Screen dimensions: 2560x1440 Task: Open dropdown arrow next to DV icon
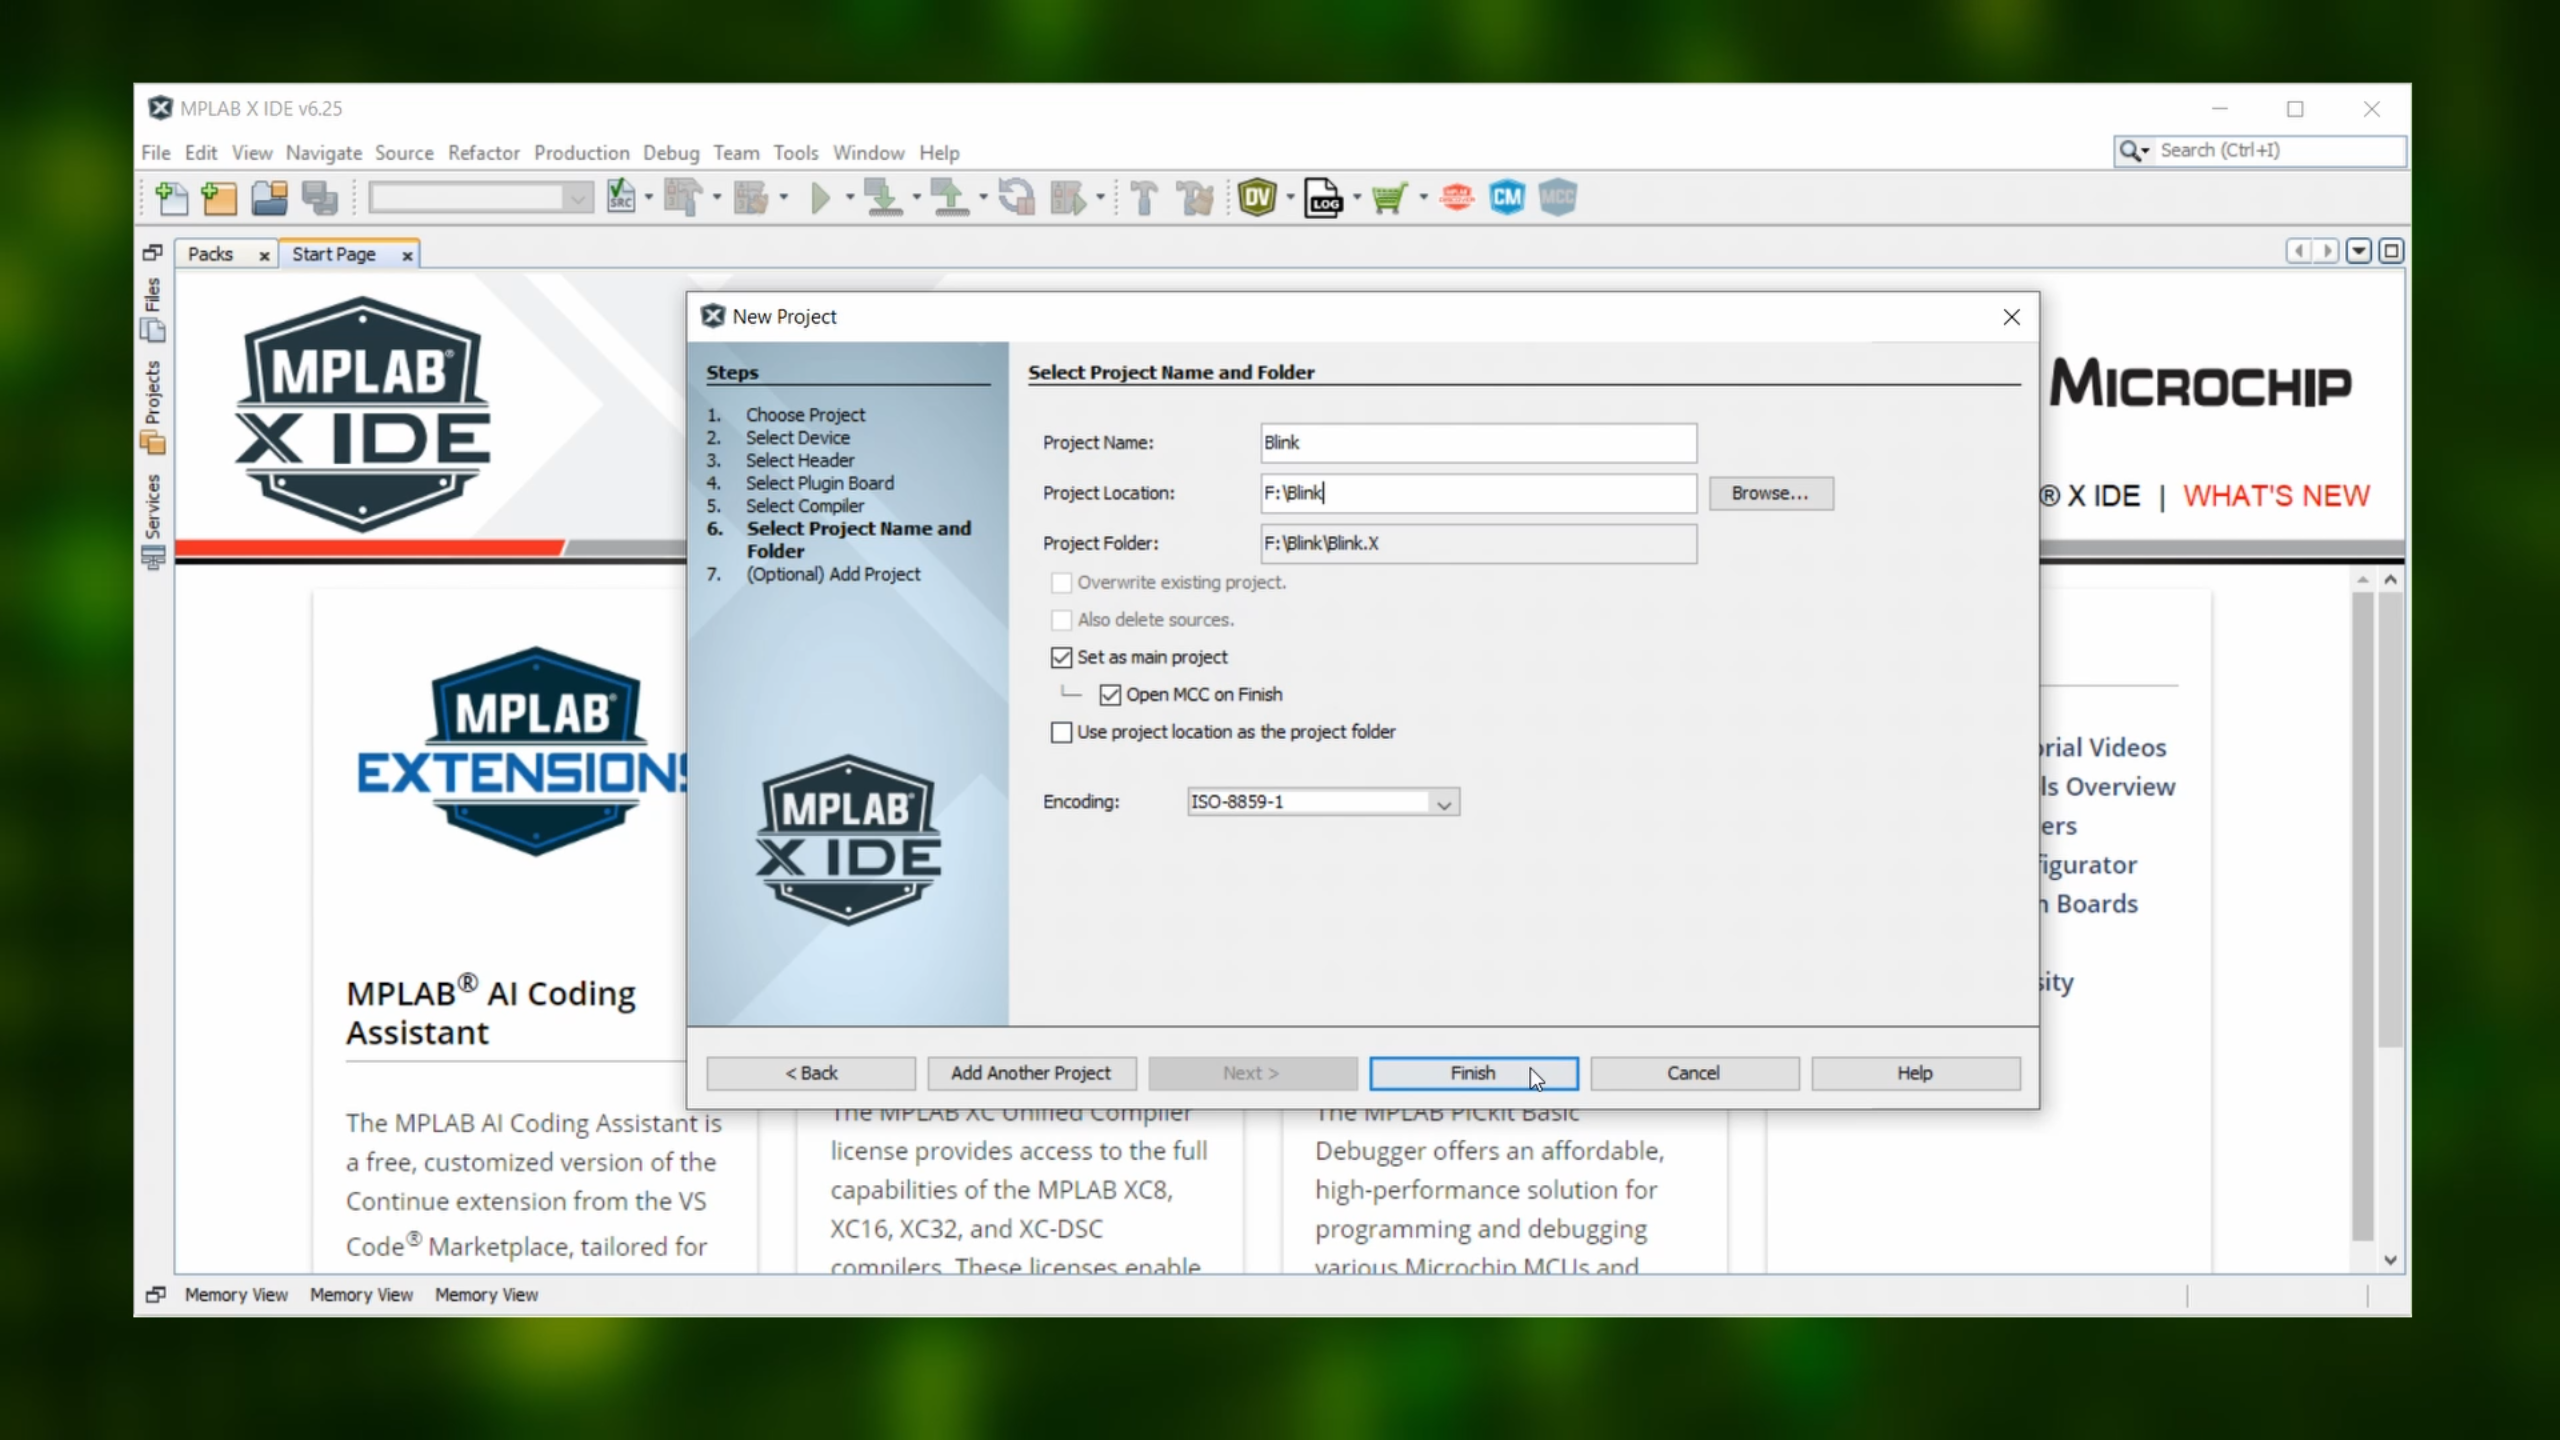1290,197
